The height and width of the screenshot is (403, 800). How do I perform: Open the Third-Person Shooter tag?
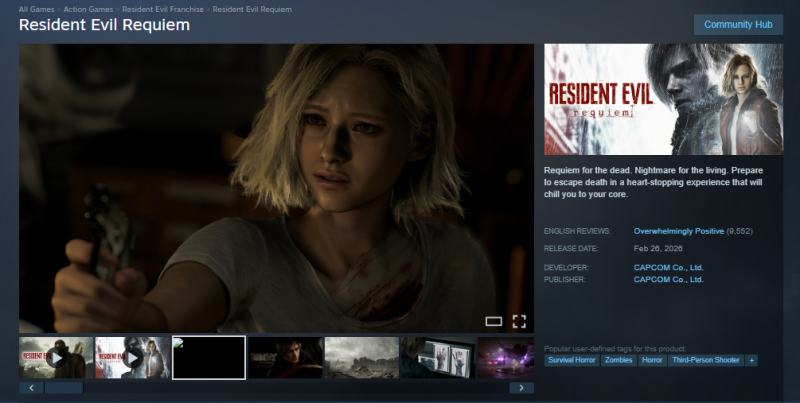(706, 360)
